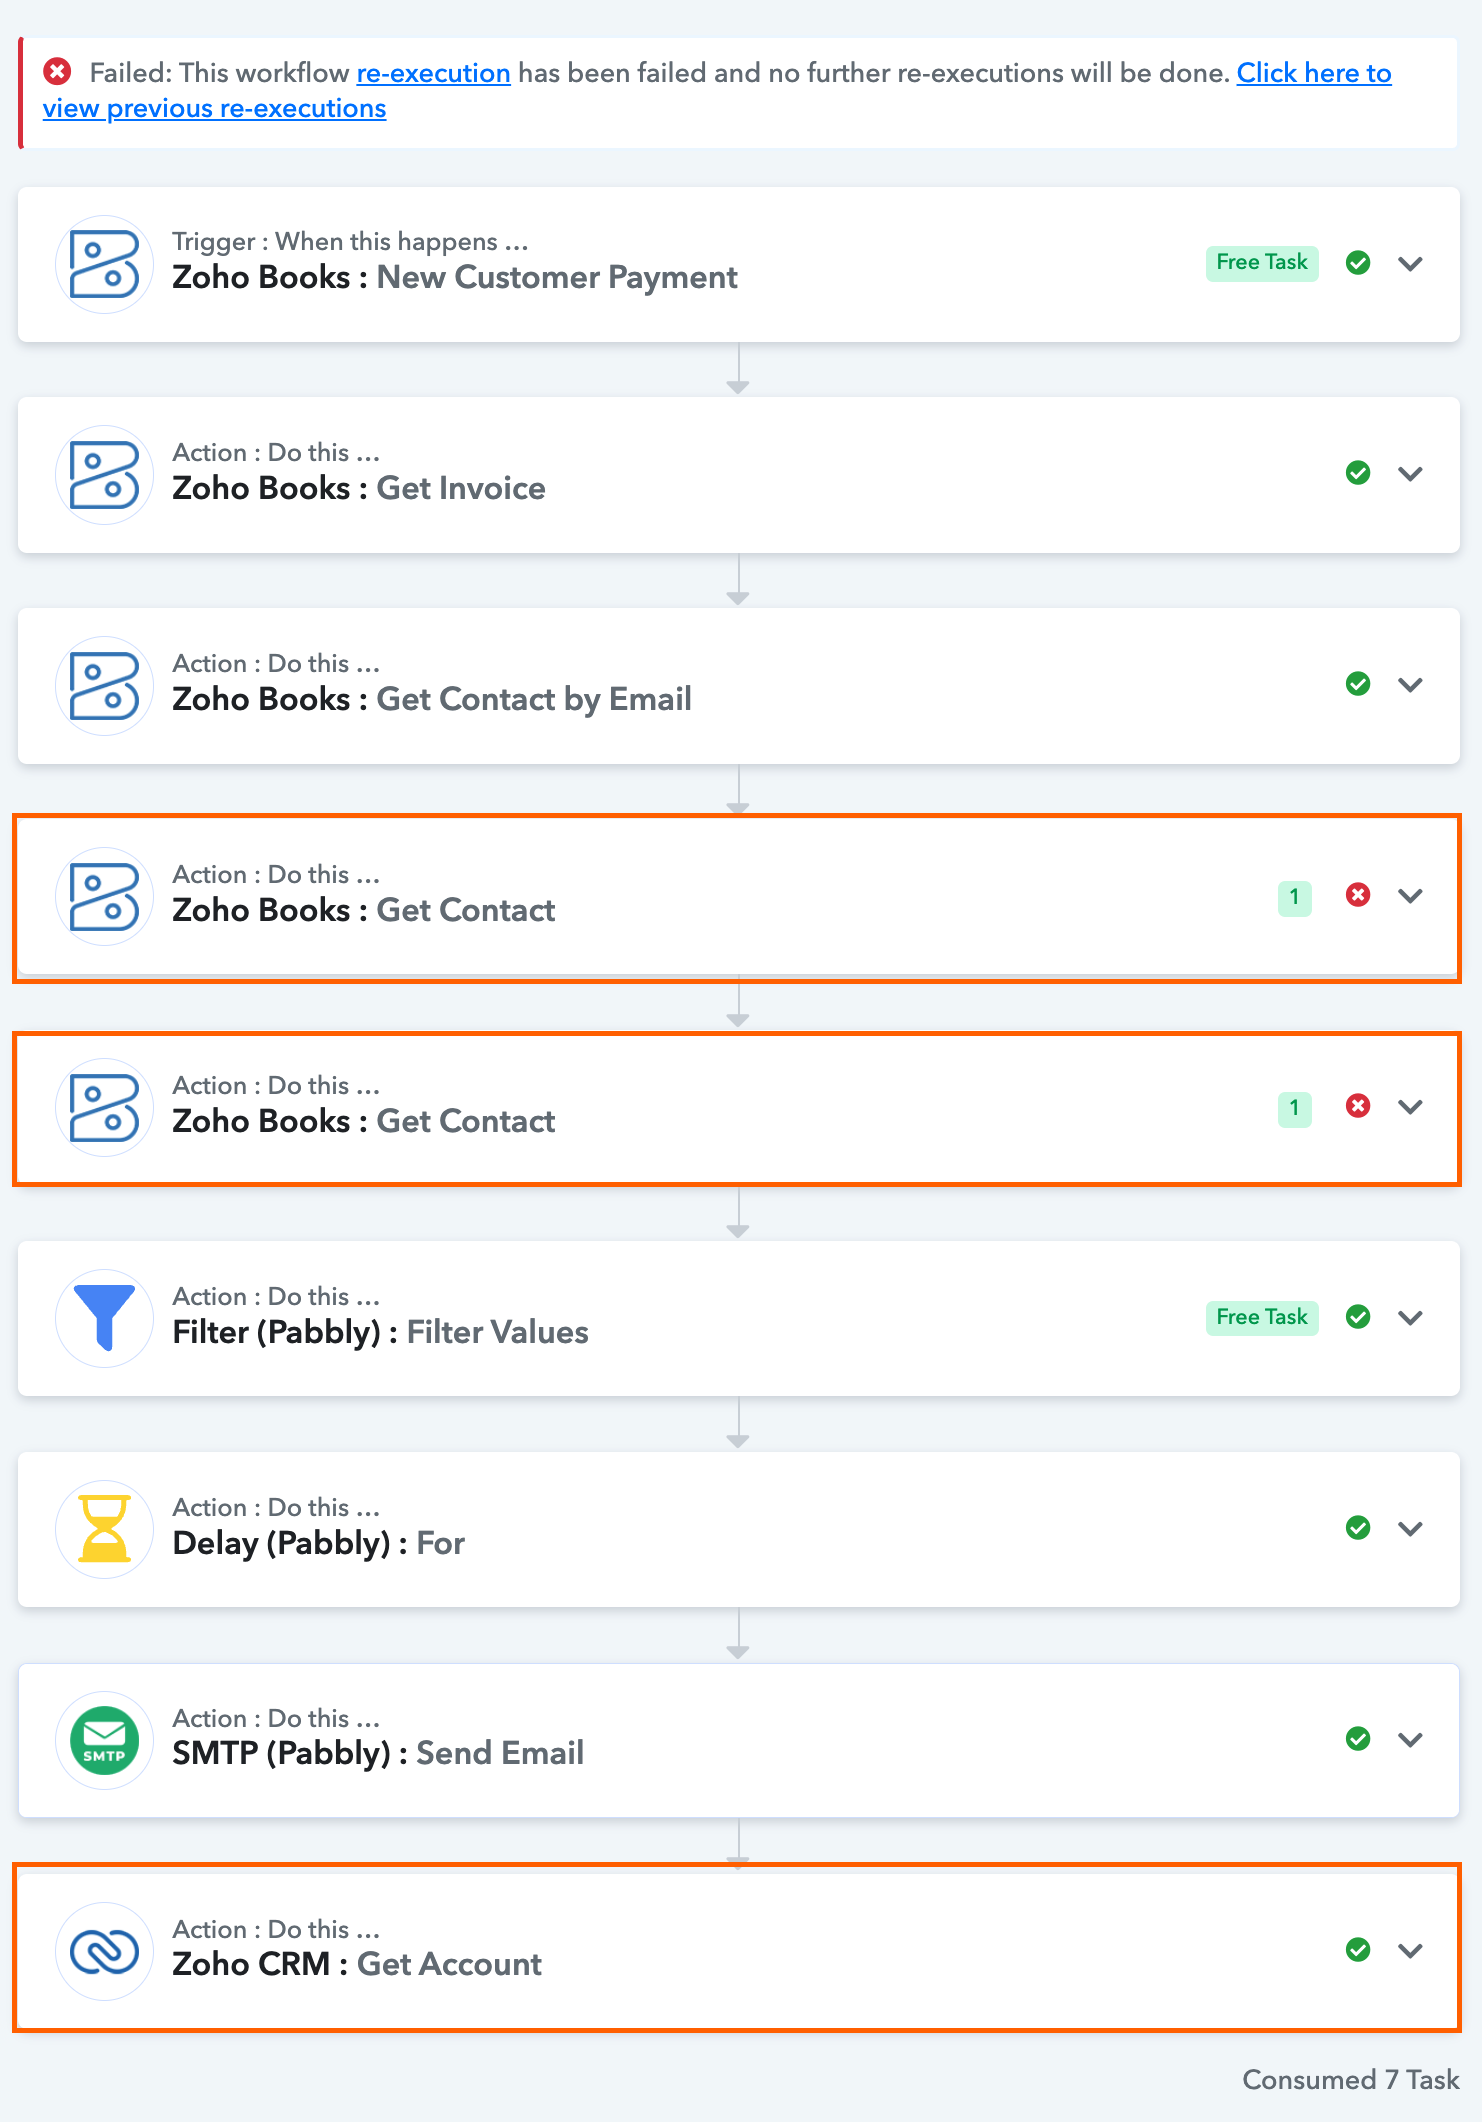Click the Zoho Books icon on New Customer Payment trigger

coord(104,265)
